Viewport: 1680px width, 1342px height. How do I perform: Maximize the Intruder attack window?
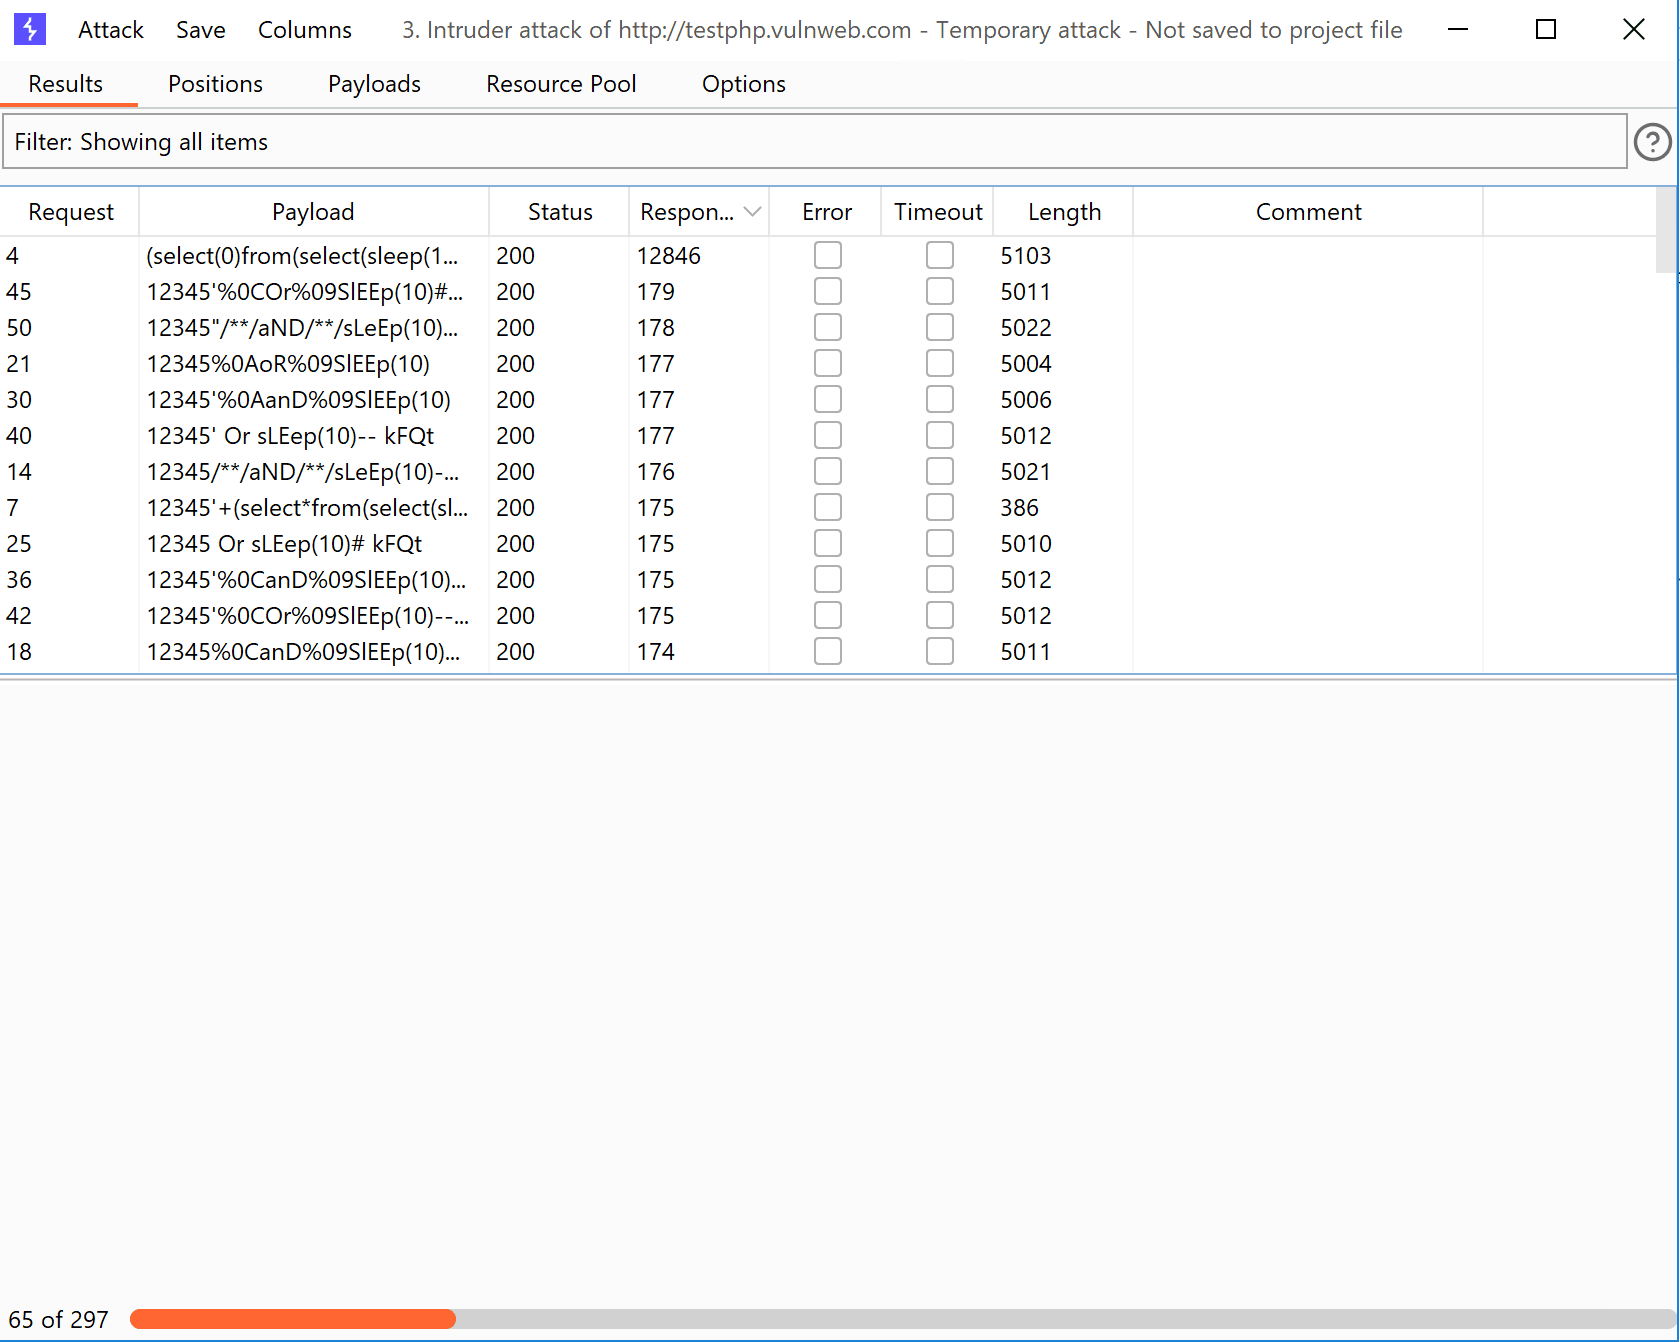pyautogui.click(x=1546, y=29)
